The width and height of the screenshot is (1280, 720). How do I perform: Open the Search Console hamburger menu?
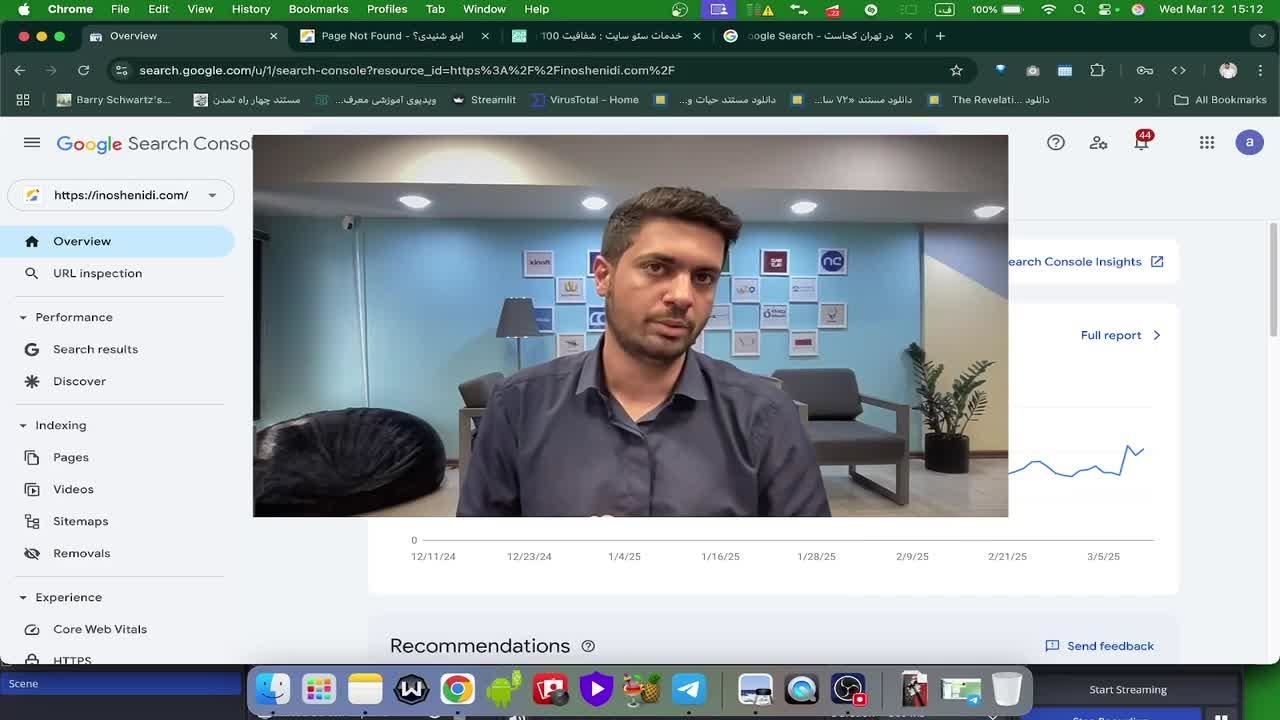click(x=32, y=143)
